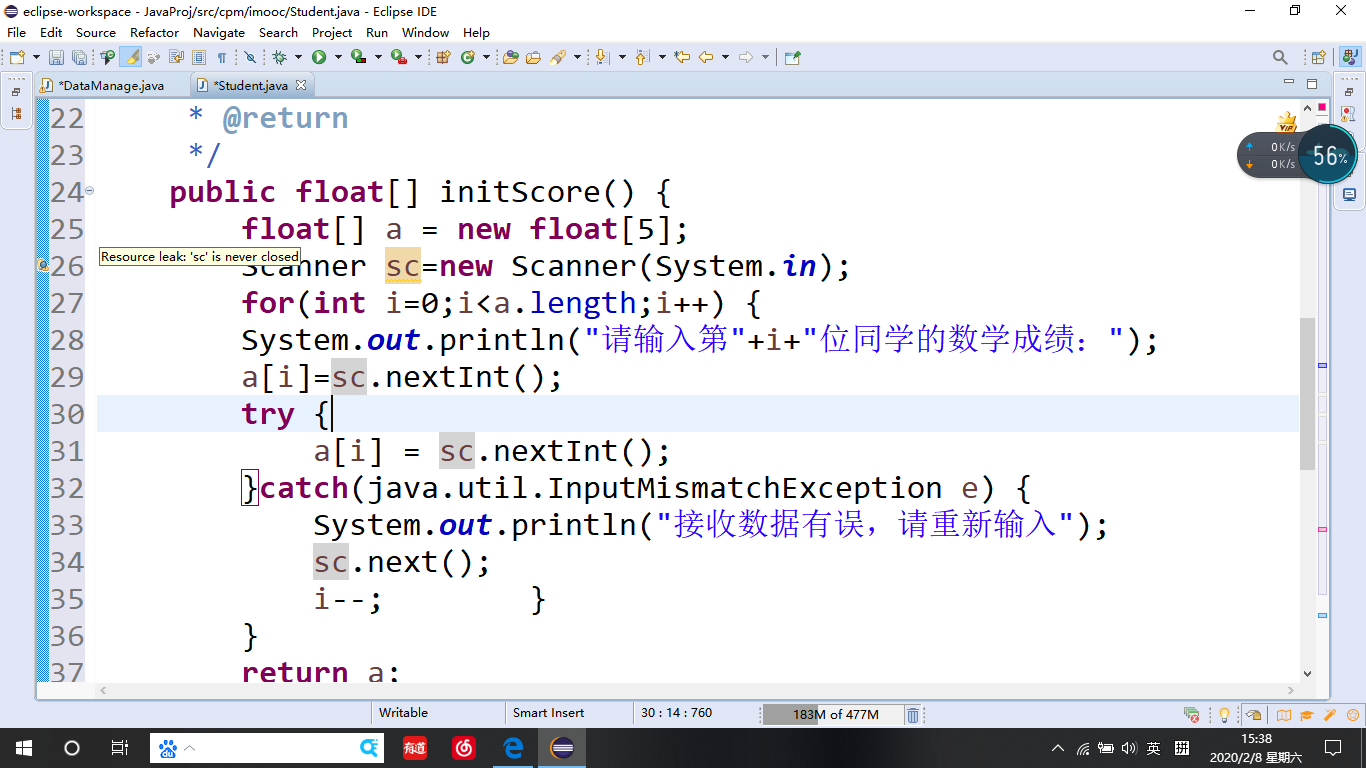Click the resource leak warning marker line 26
The height and width of the screenshot is (768, 1366).
[43, 265]
